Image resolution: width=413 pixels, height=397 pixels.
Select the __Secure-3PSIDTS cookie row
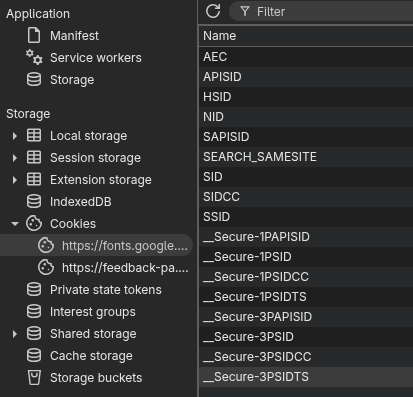coord(306,377)
